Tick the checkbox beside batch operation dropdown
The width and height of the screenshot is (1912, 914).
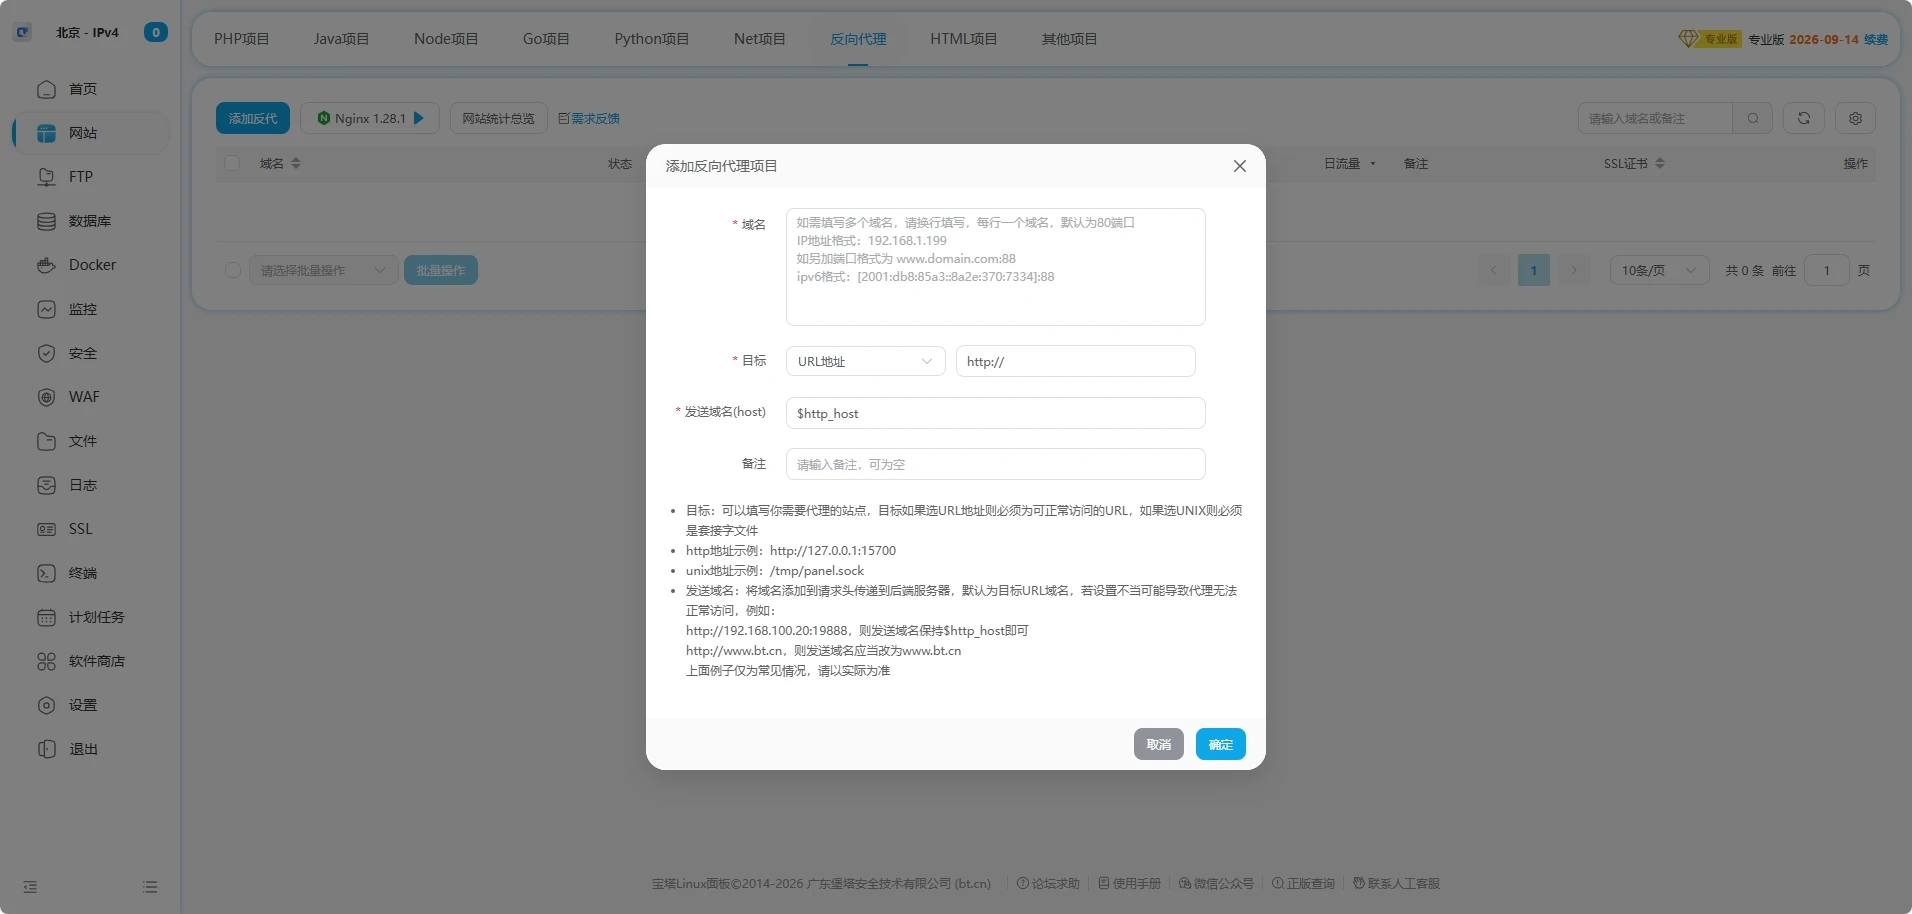tap(232, 270)
